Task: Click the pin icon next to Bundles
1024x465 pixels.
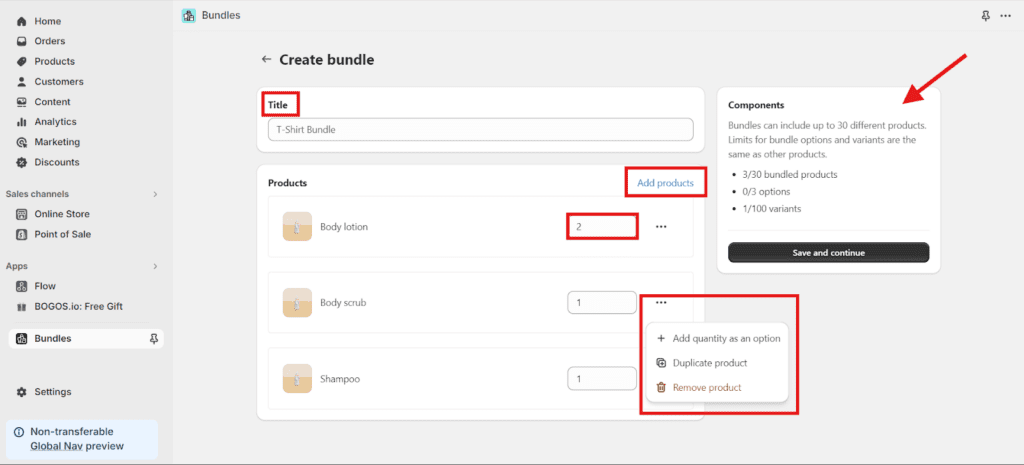Action: 153,339
